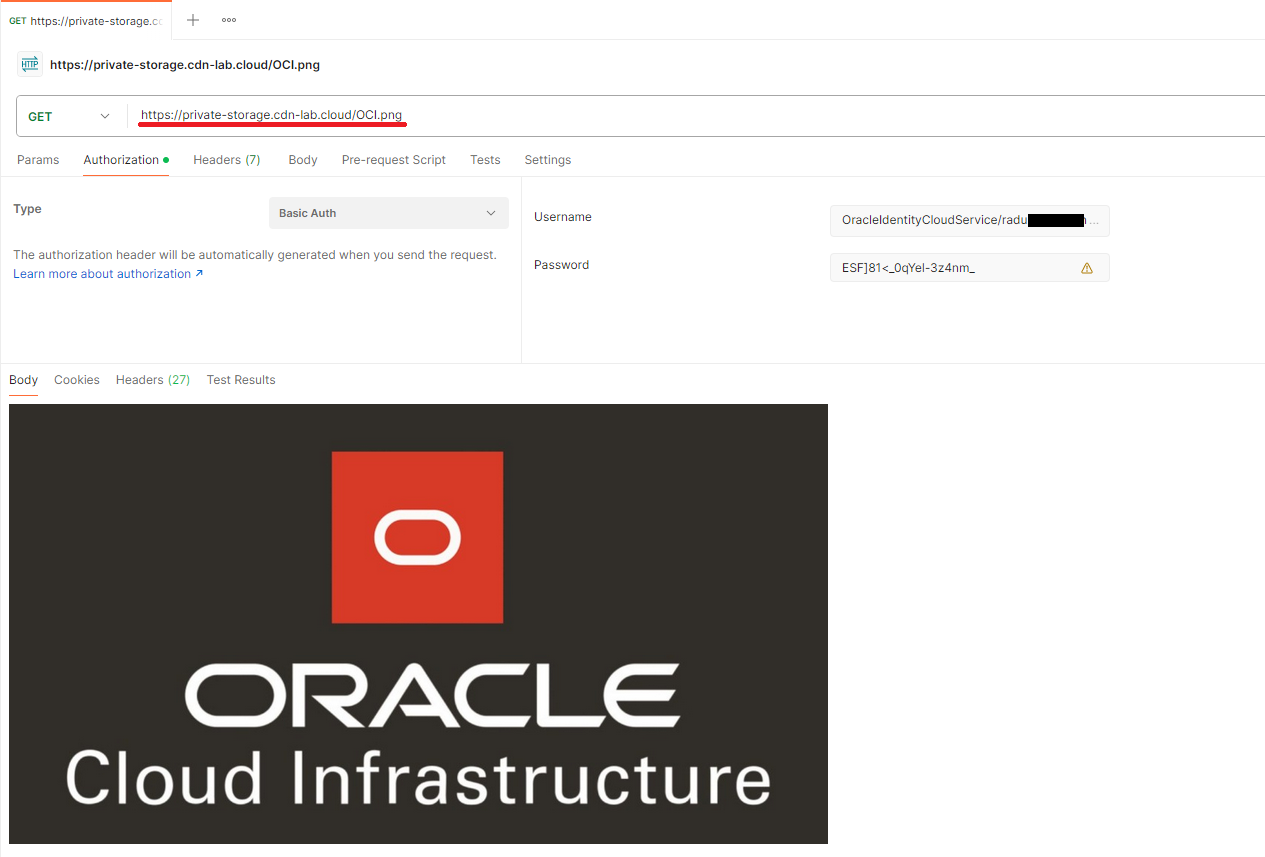This screenshot has height=857, width=1265.
Task: View the response Cookies tab
Action: pos(77,380)
